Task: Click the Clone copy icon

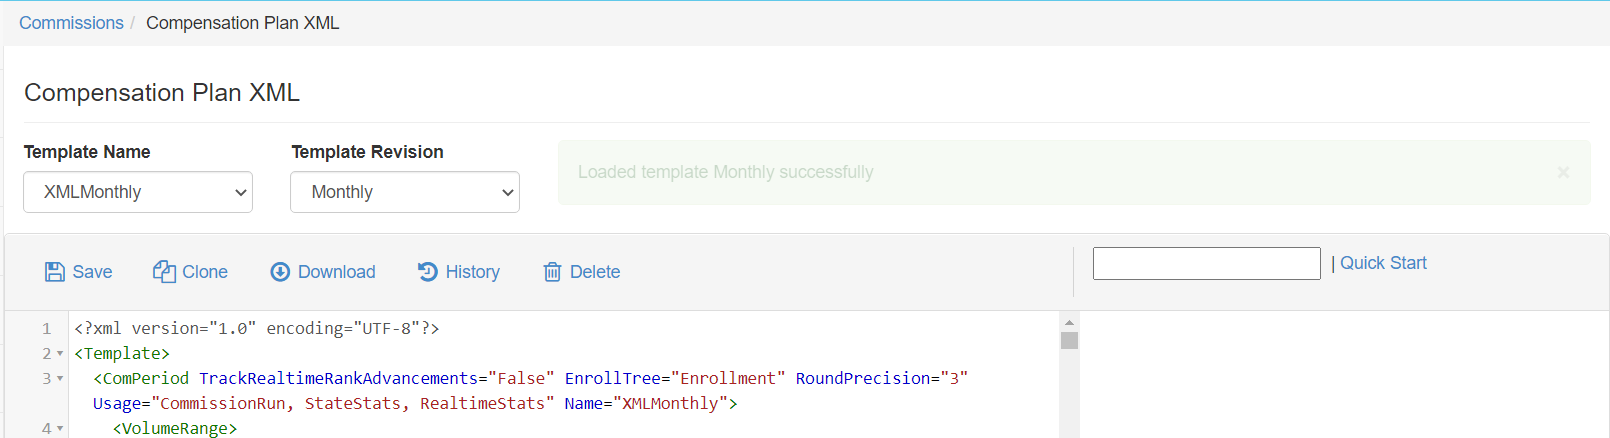Action: pyautogui.click(x=164, y=272)
